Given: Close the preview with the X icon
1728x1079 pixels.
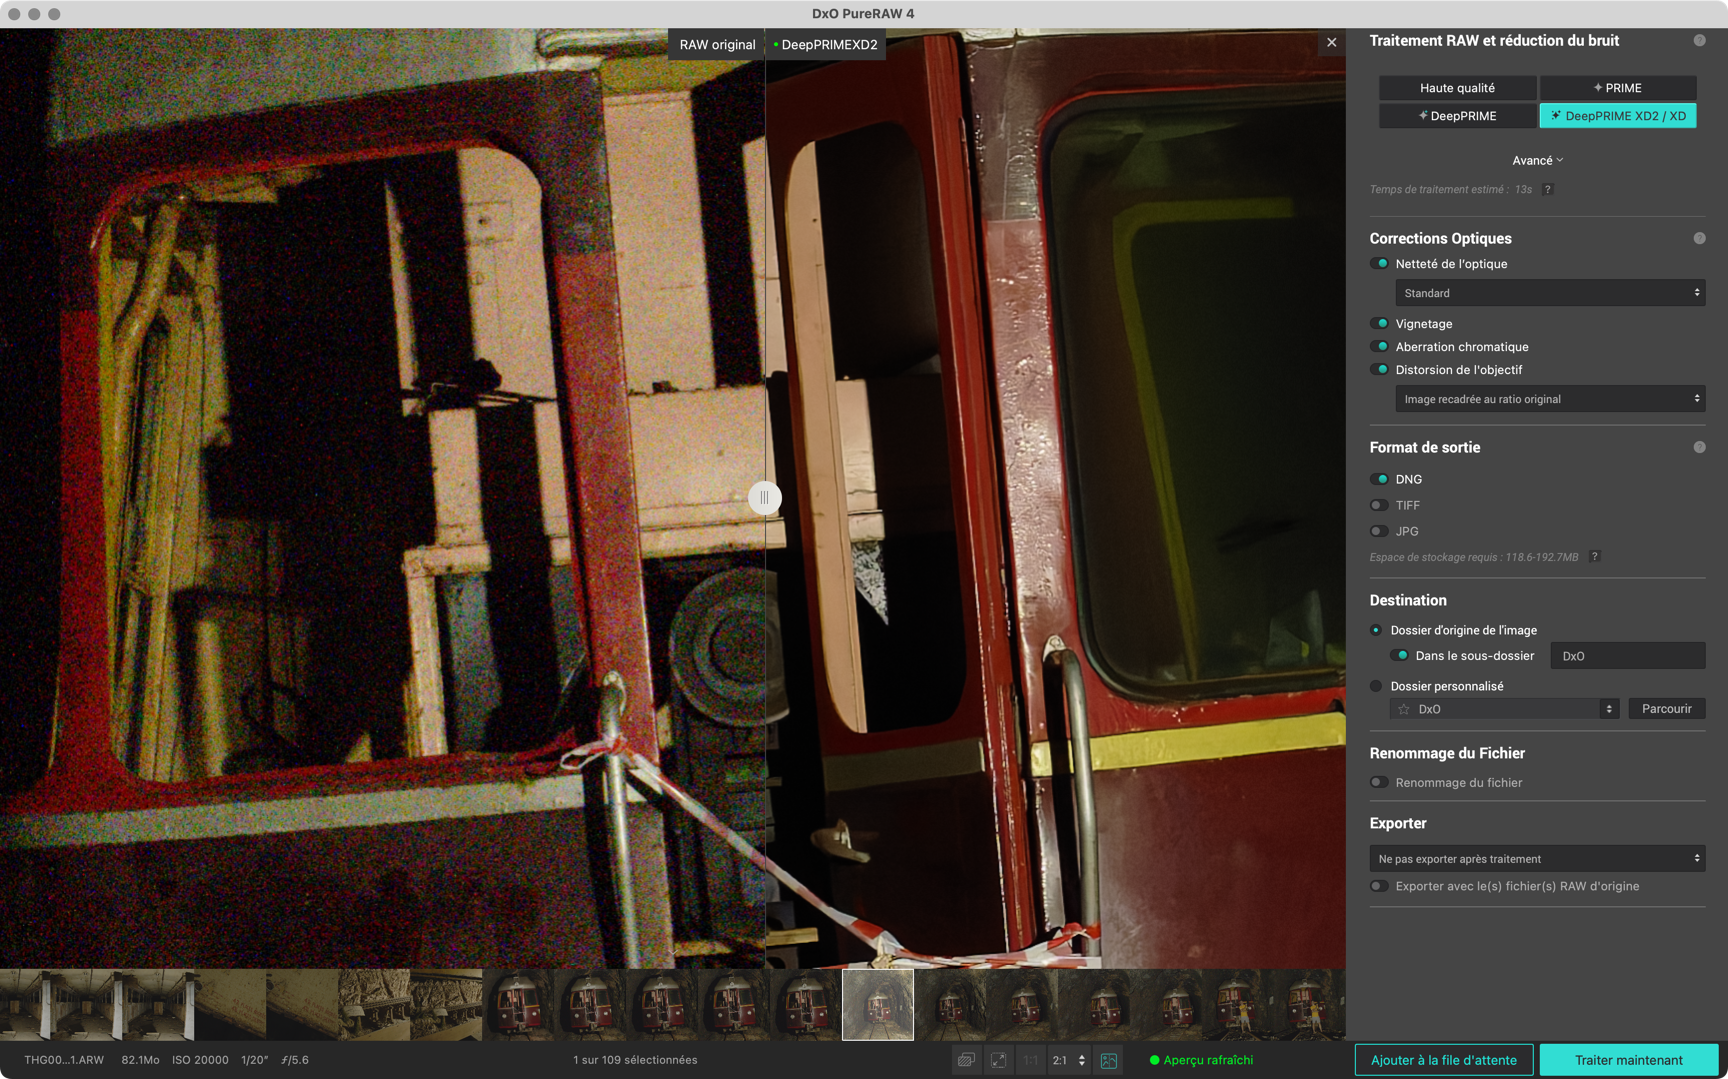Looking at the screenshot, I should pyautogui.click(x=1331, y=43).
